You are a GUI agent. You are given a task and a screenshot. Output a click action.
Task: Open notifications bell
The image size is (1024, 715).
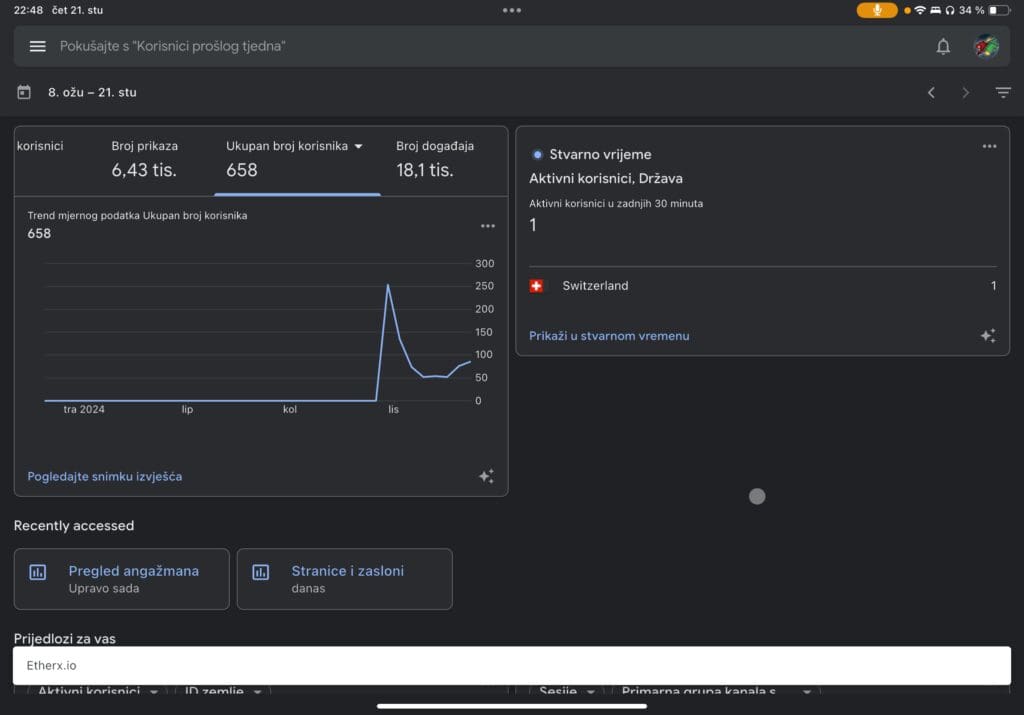click(x=943, y=46)
